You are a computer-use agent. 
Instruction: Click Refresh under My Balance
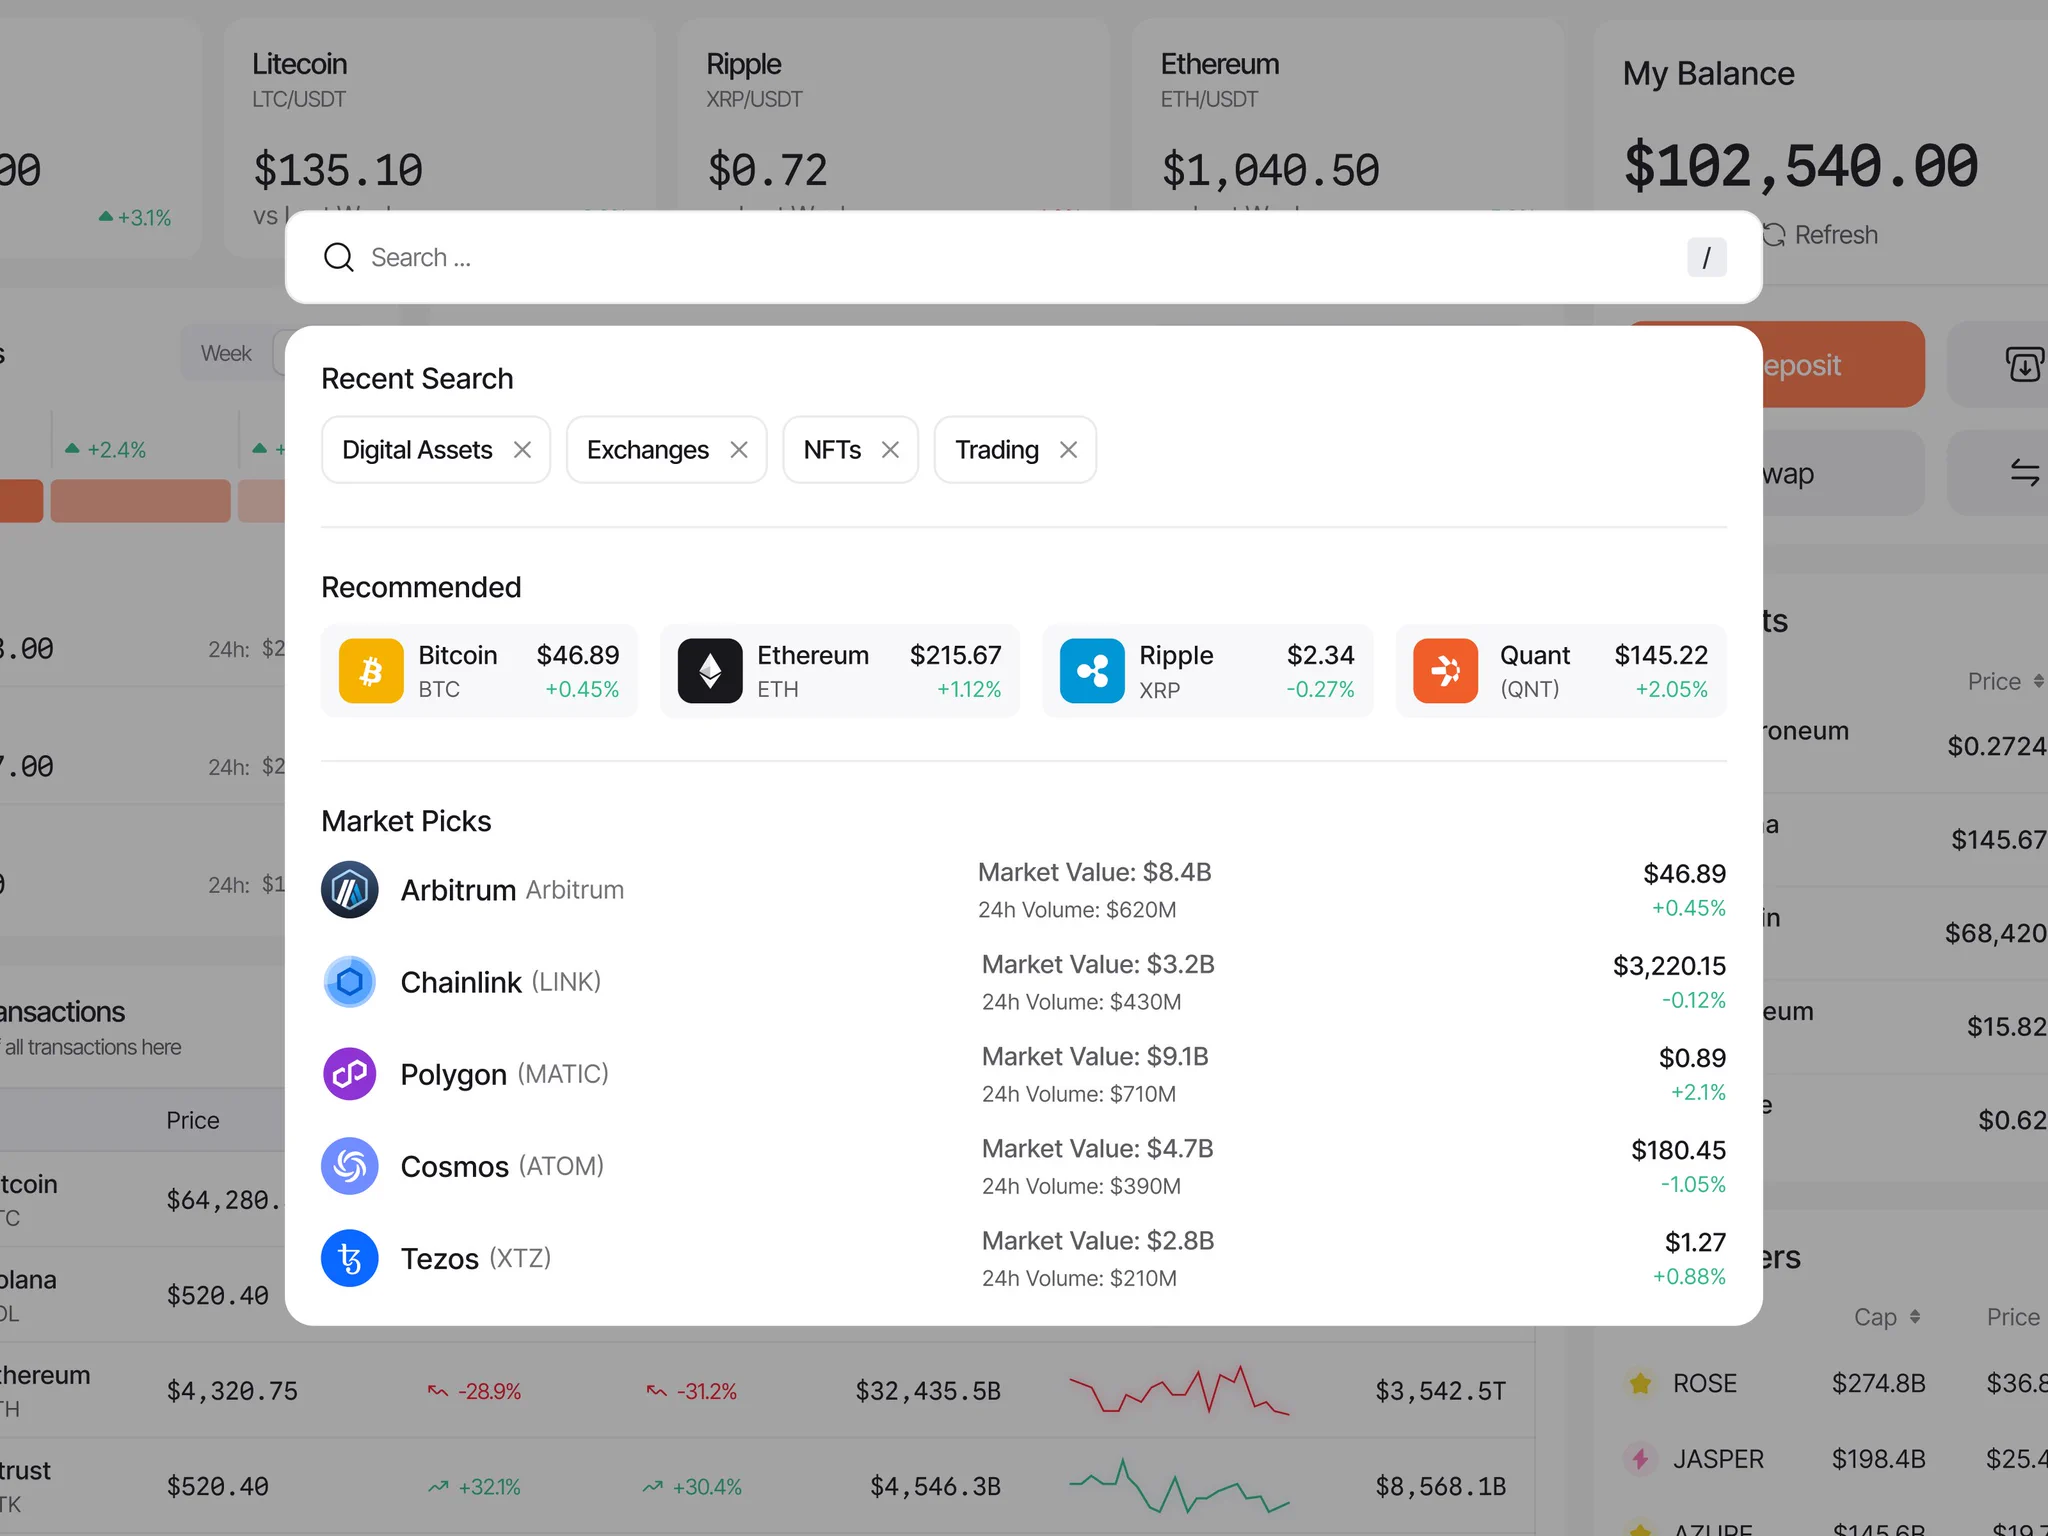tap(1836, 235)
